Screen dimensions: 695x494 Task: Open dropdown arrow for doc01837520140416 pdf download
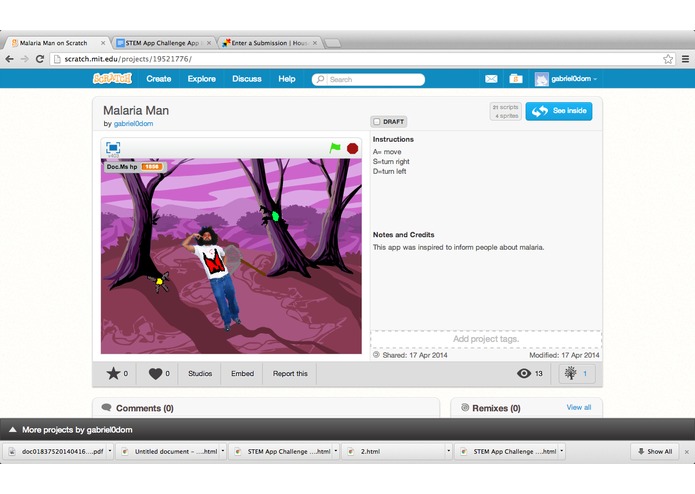(x=110, y=451)
